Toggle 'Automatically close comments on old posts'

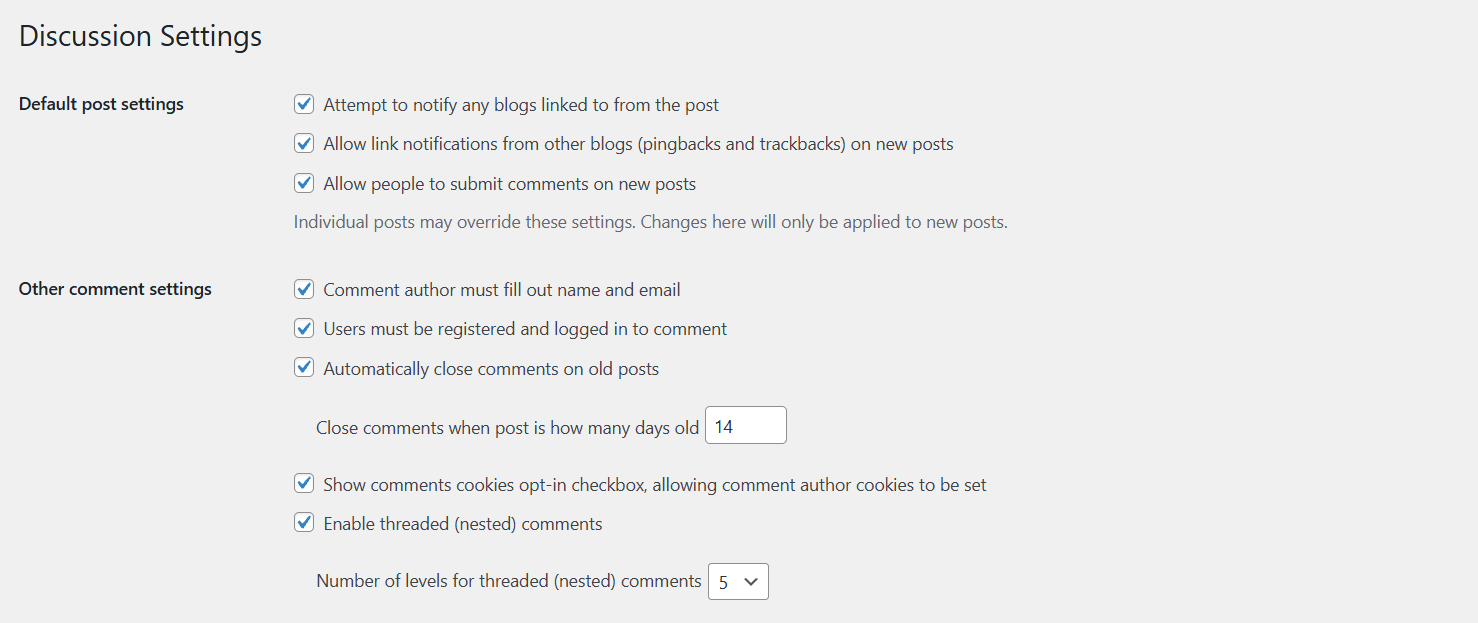304,367
